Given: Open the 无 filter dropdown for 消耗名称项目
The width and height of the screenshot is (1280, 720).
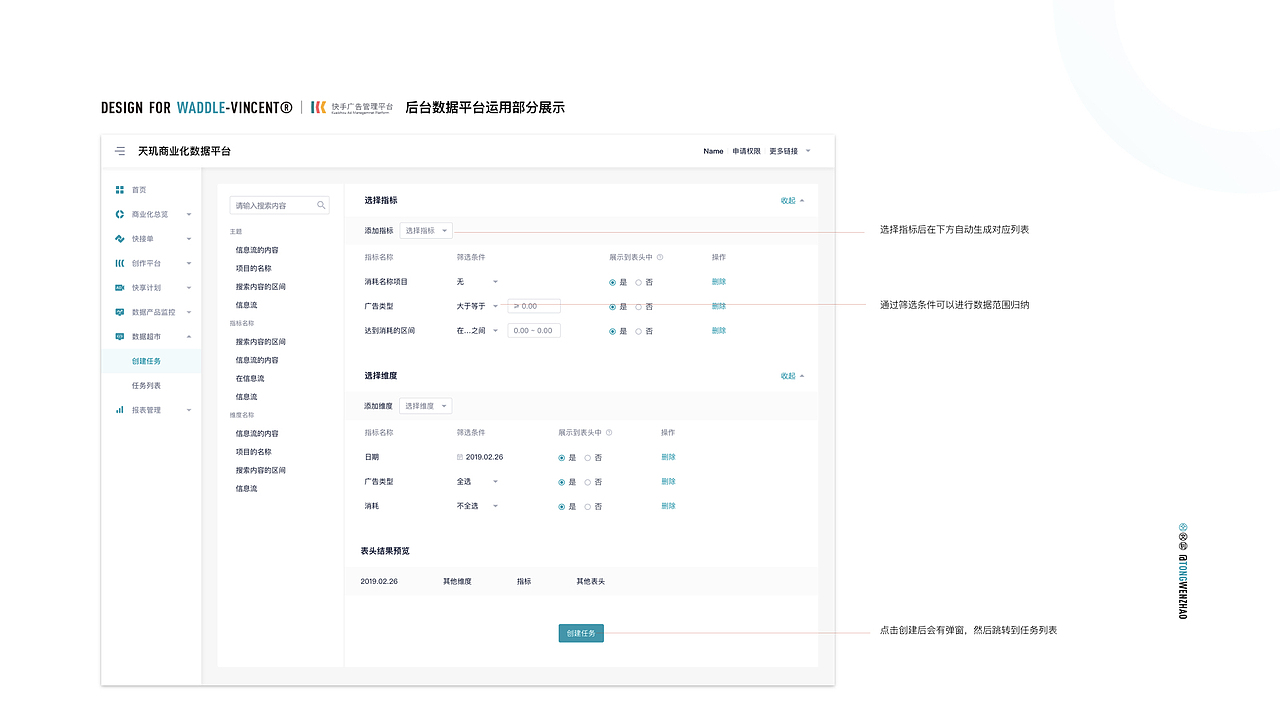Looking at the screenshot, I should tap(477, 282).
